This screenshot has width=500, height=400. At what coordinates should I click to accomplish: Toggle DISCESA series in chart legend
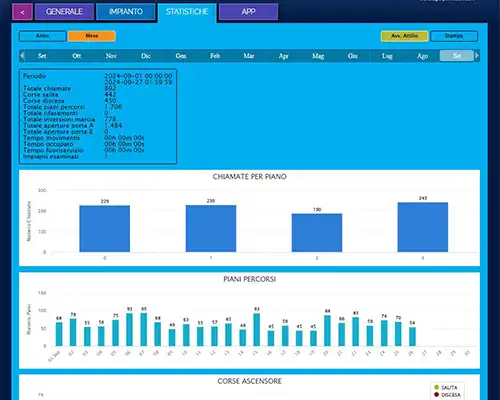point(447,395)
